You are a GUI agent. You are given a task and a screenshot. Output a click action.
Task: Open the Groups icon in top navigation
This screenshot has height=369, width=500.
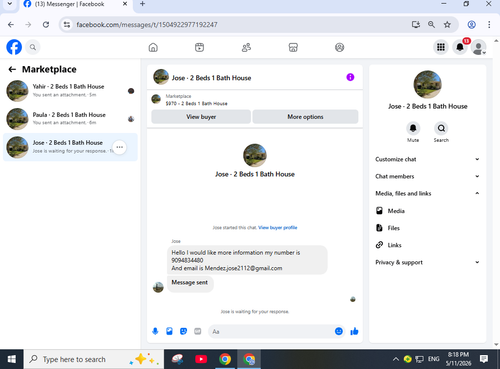[x=339, y=47]
